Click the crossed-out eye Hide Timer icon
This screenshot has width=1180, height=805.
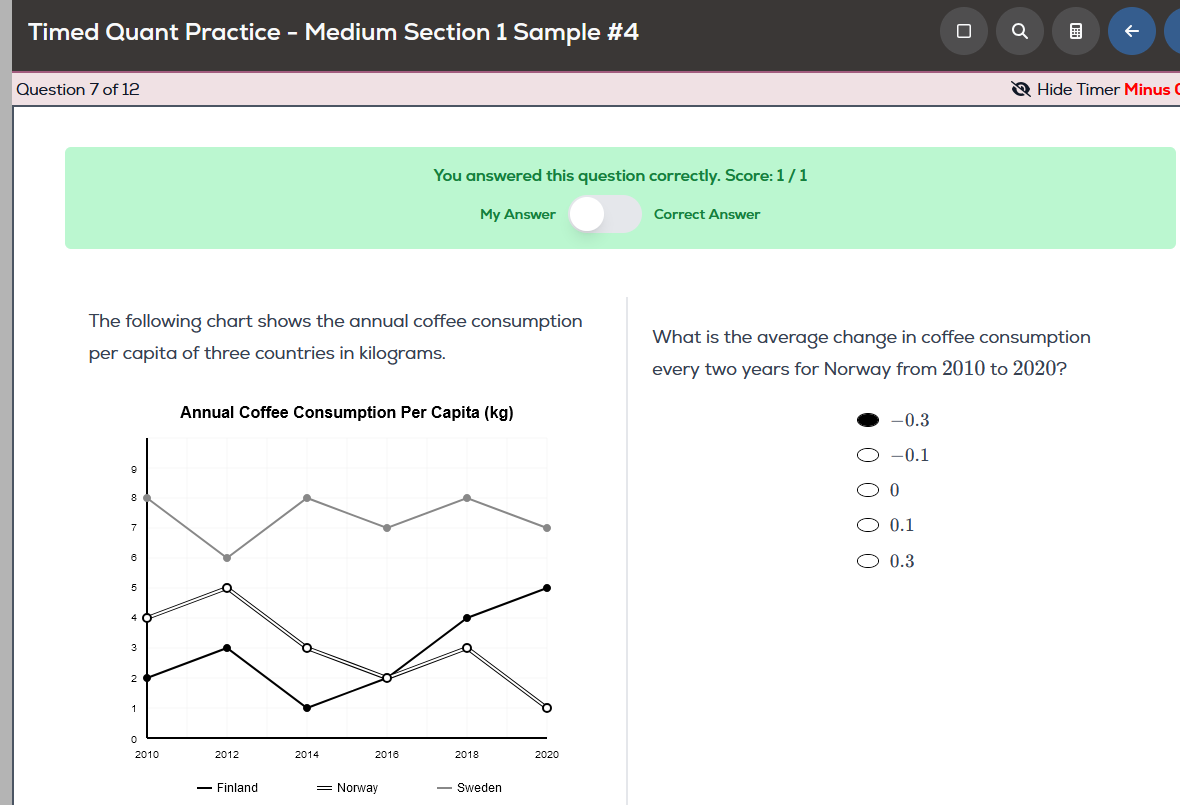(1021, 90)
